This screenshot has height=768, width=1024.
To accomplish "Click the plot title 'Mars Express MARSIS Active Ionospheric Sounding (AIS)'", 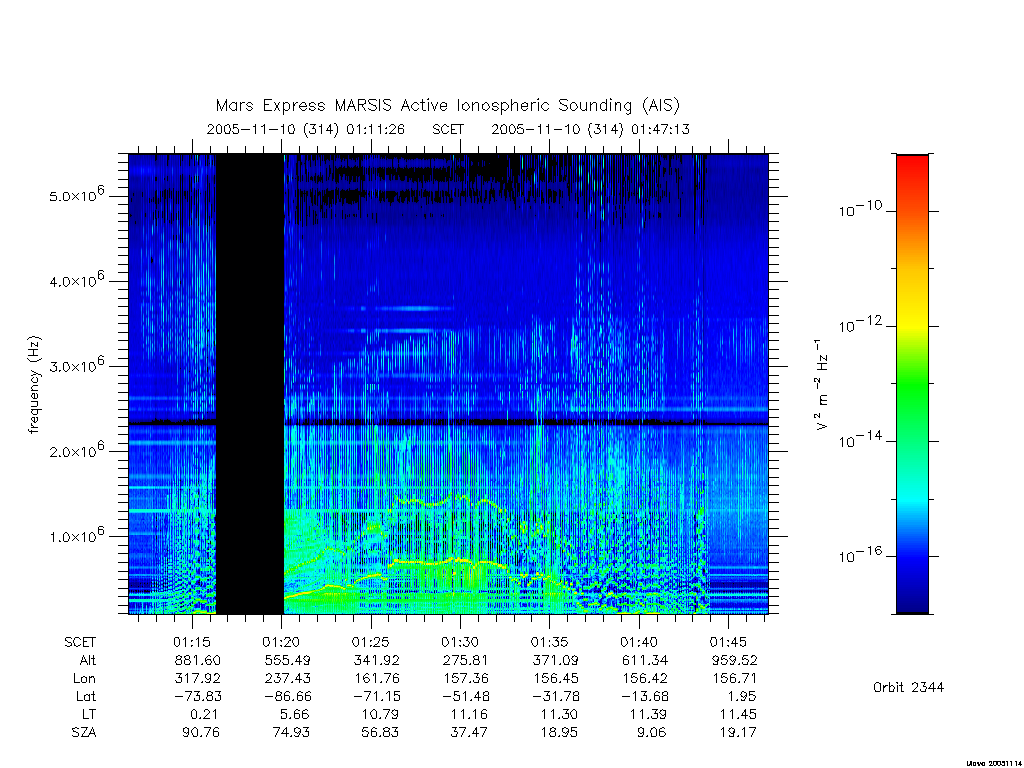I will pyautogui.click(x=447, y=106).
